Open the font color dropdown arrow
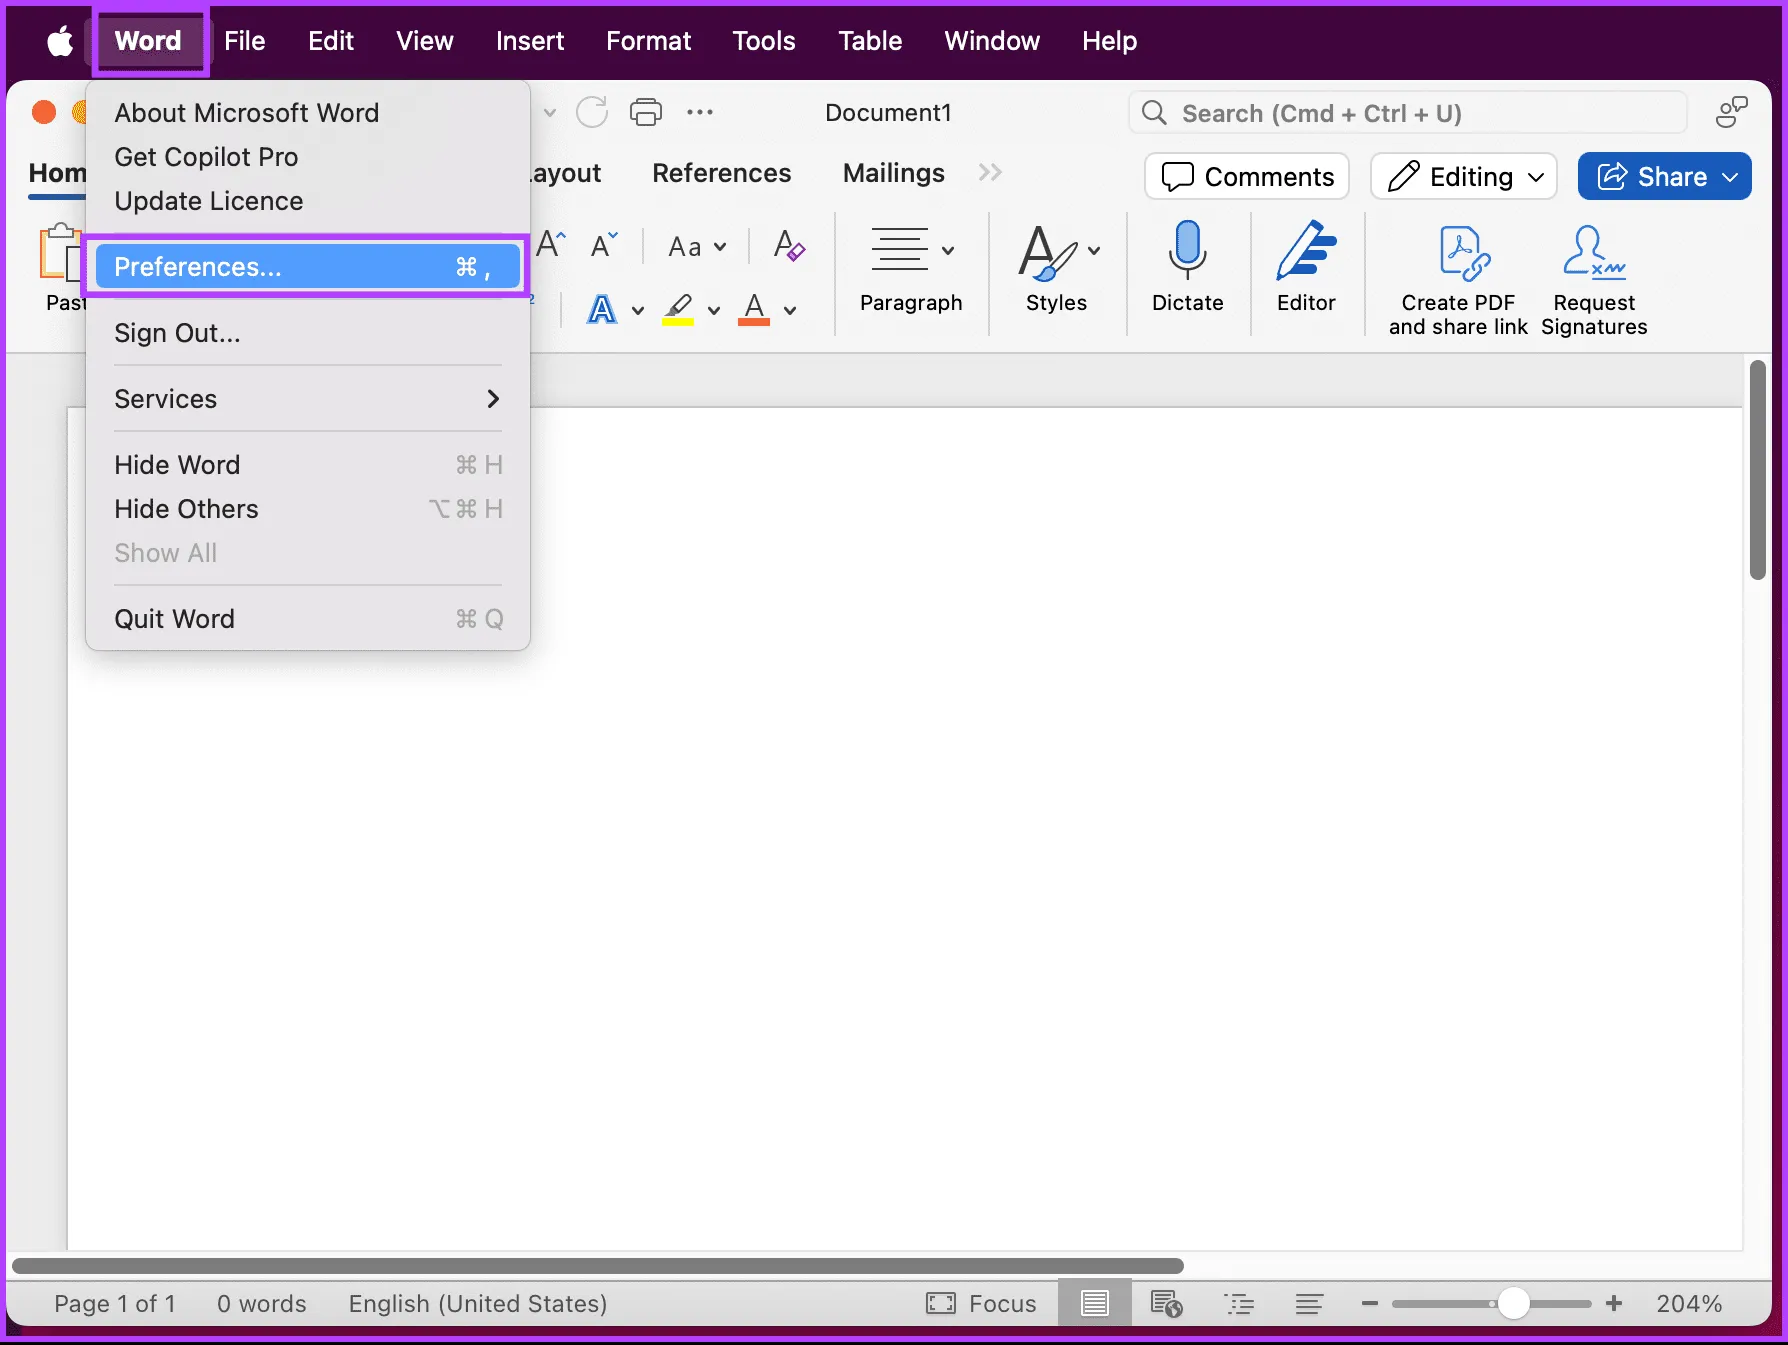1788x1345 pixels. coord(790,310)
